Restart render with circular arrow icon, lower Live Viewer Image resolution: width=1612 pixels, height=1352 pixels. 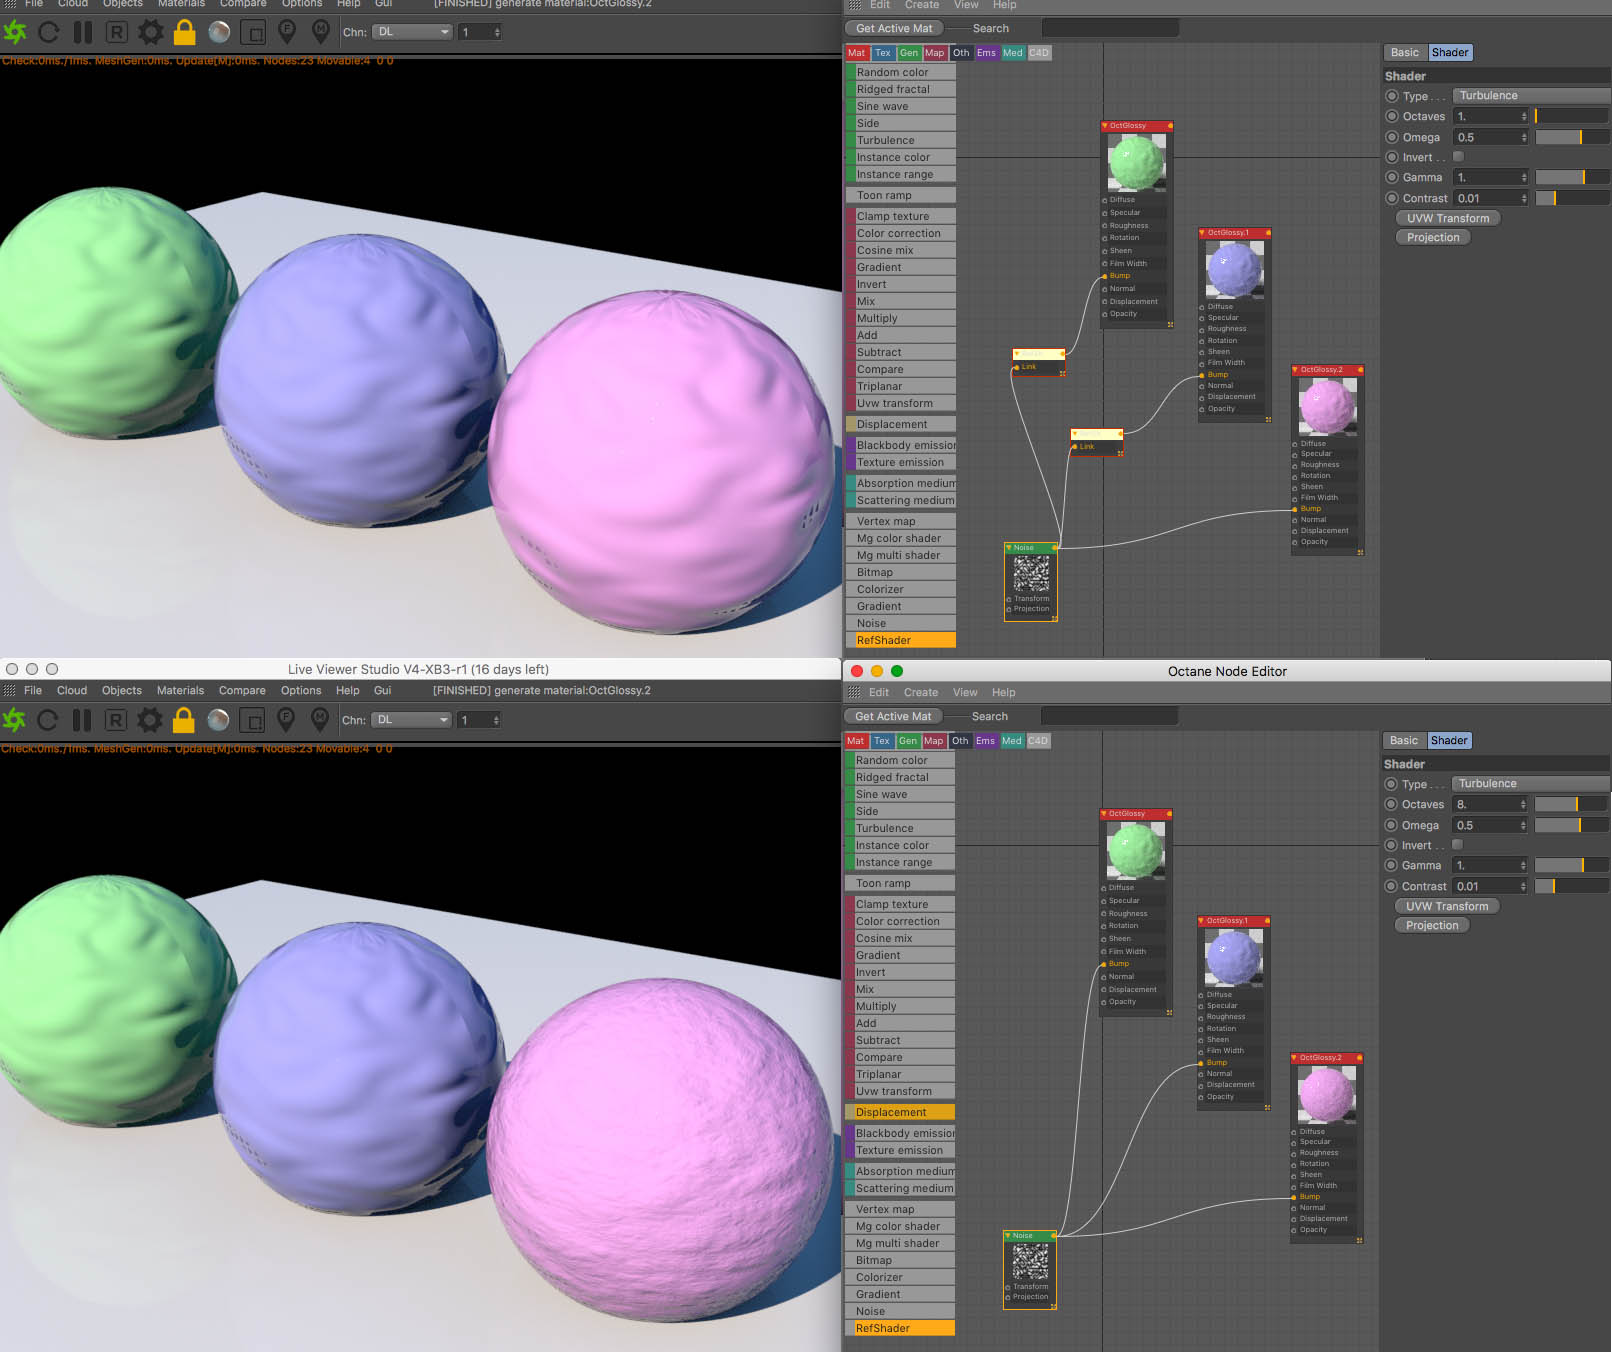tap(47, 720)
